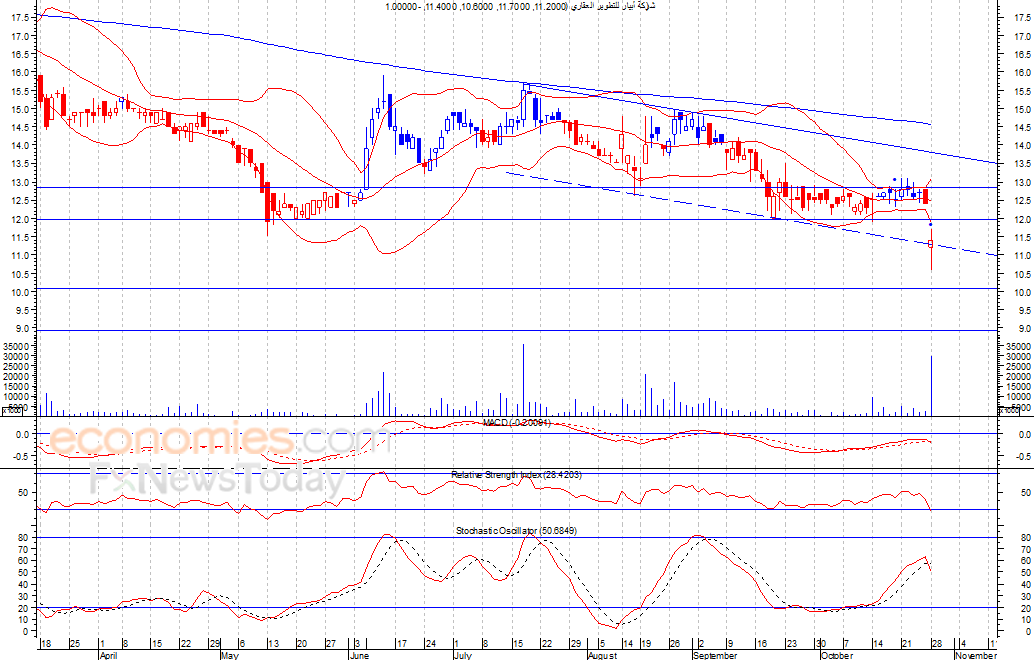Click the -0.5 label on left MACD axis
This screenshot has height=660, width=1034.
(22, 456)
